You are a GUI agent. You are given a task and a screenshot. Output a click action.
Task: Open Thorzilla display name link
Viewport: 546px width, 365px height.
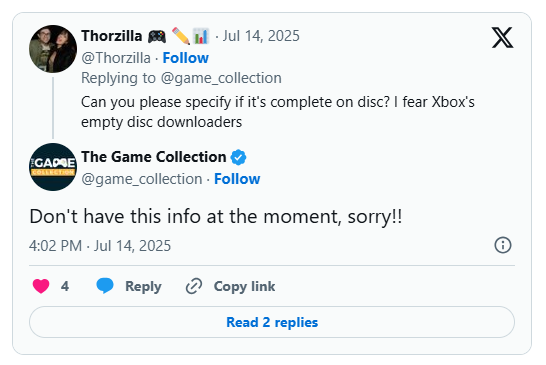112,36
